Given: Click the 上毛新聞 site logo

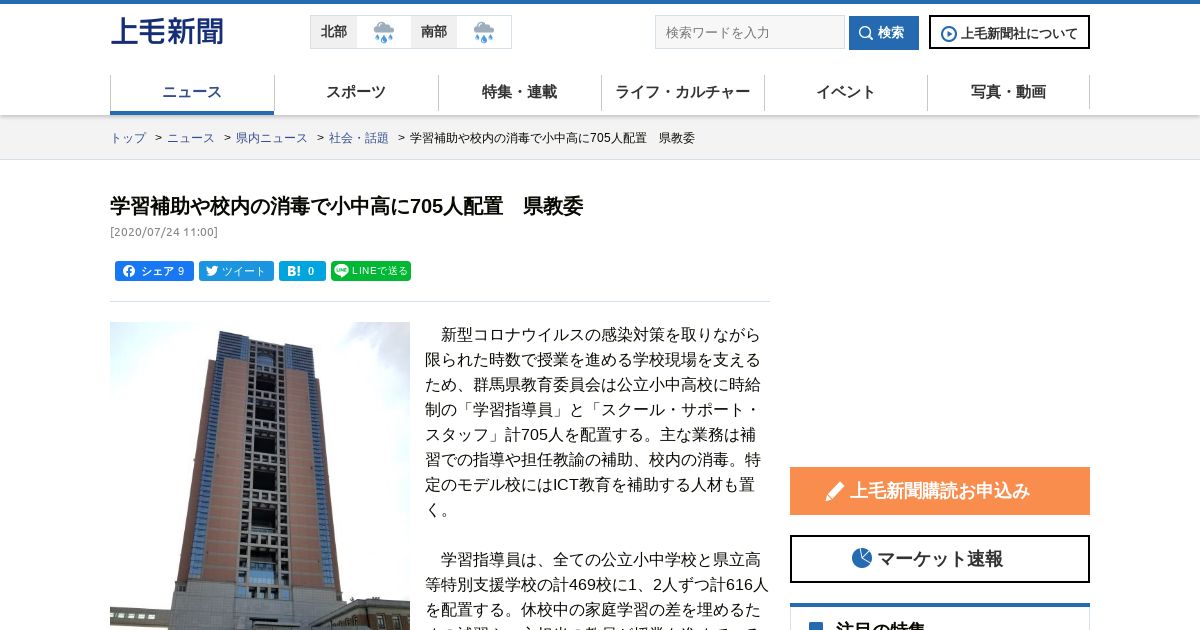Looking at the screenshot, I should 167,32.
